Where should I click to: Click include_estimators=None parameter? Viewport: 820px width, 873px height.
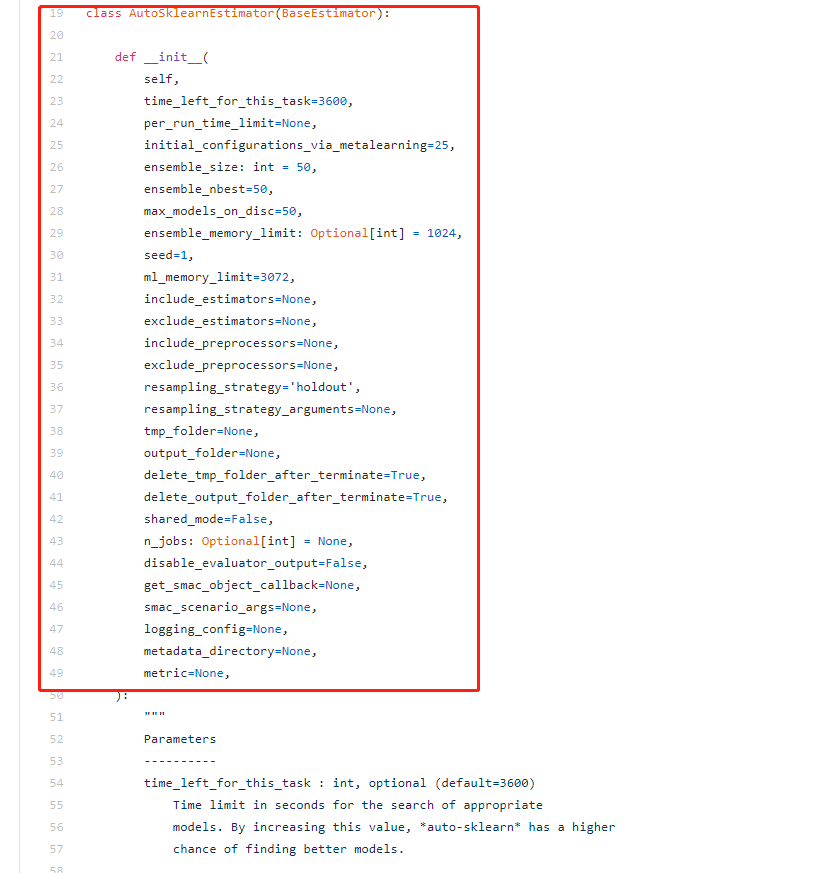tap(227, 299)
